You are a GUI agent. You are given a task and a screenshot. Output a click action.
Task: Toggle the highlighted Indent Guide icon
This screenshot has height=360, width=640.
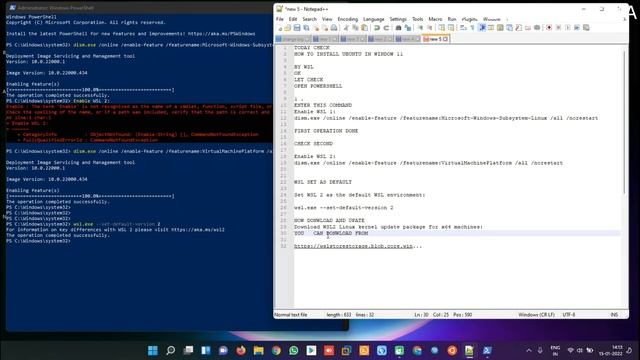click(482, 28)
